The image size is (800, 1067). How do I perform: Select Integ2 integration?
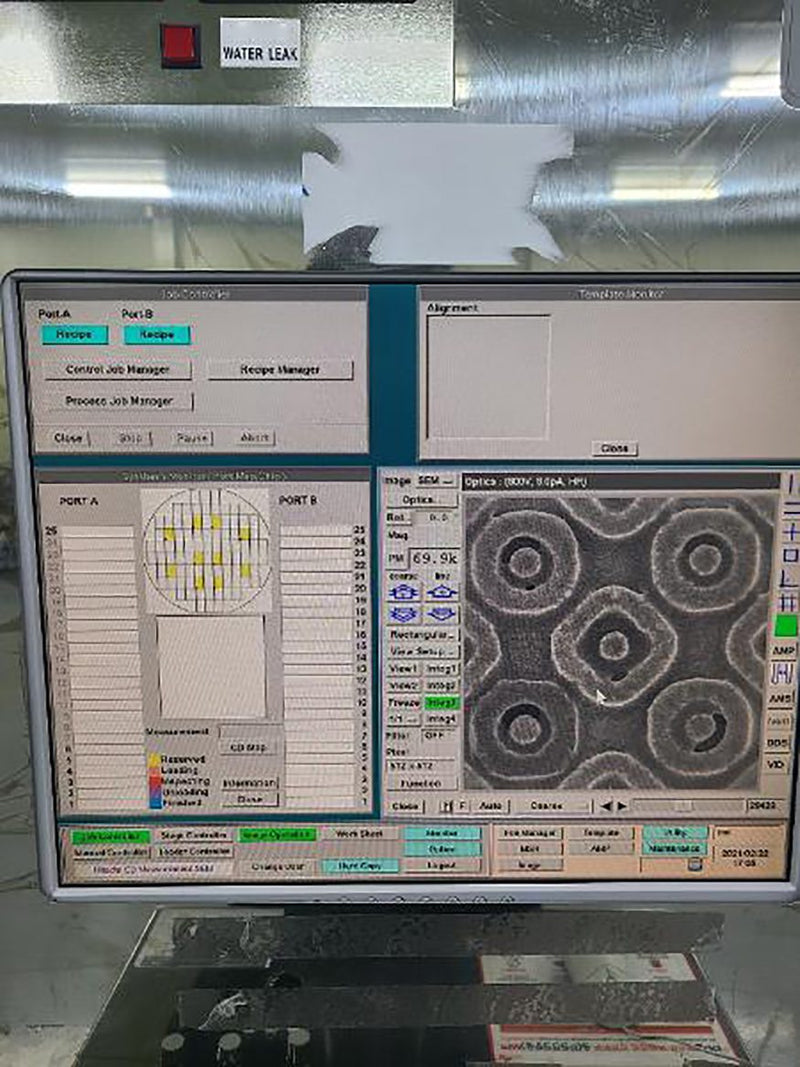(x=442, y=685)
